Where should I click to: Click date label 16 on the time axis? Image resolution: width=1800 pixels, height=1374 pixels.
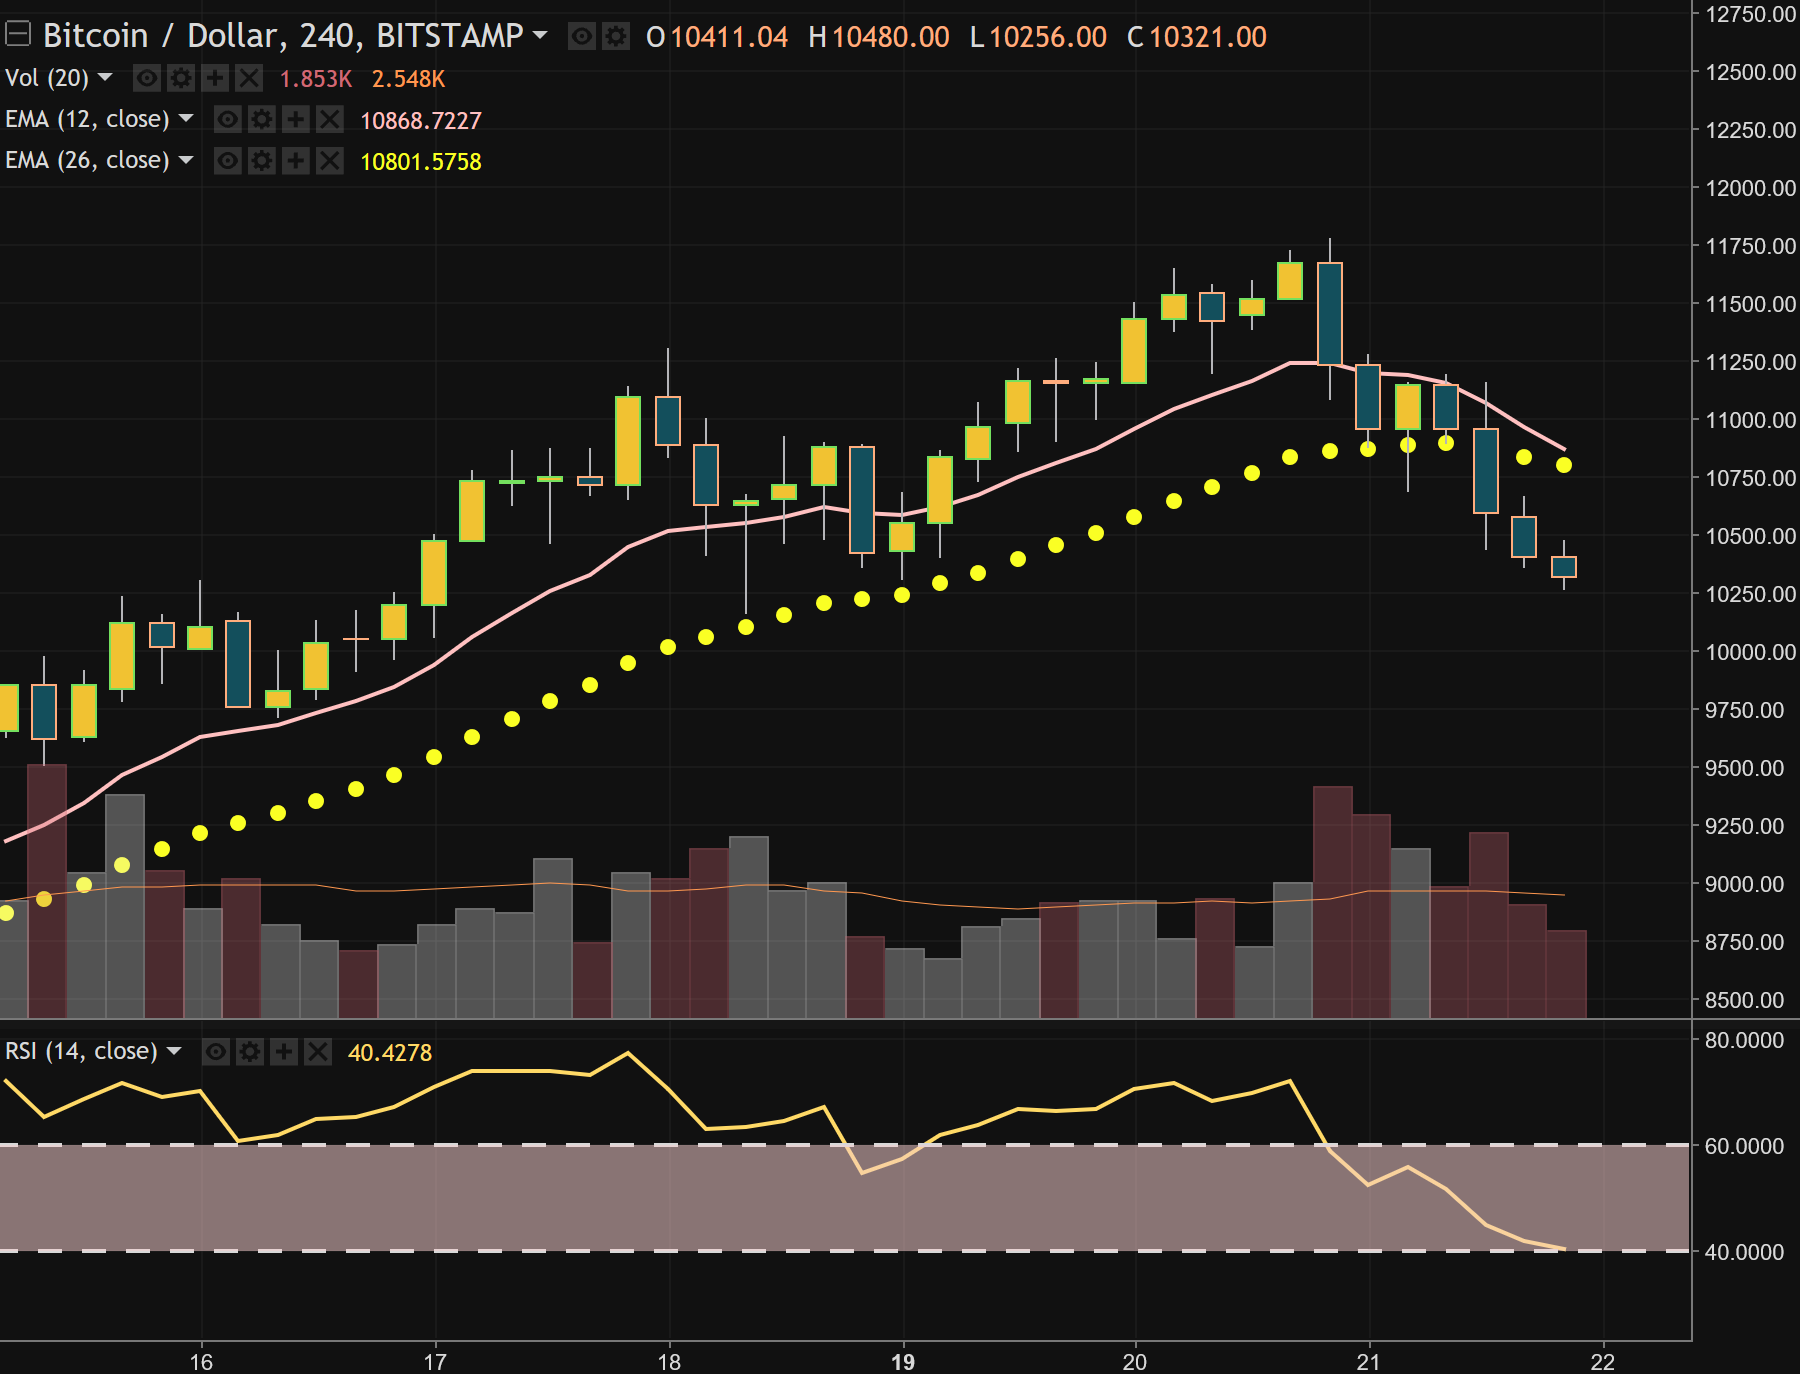201,1362
